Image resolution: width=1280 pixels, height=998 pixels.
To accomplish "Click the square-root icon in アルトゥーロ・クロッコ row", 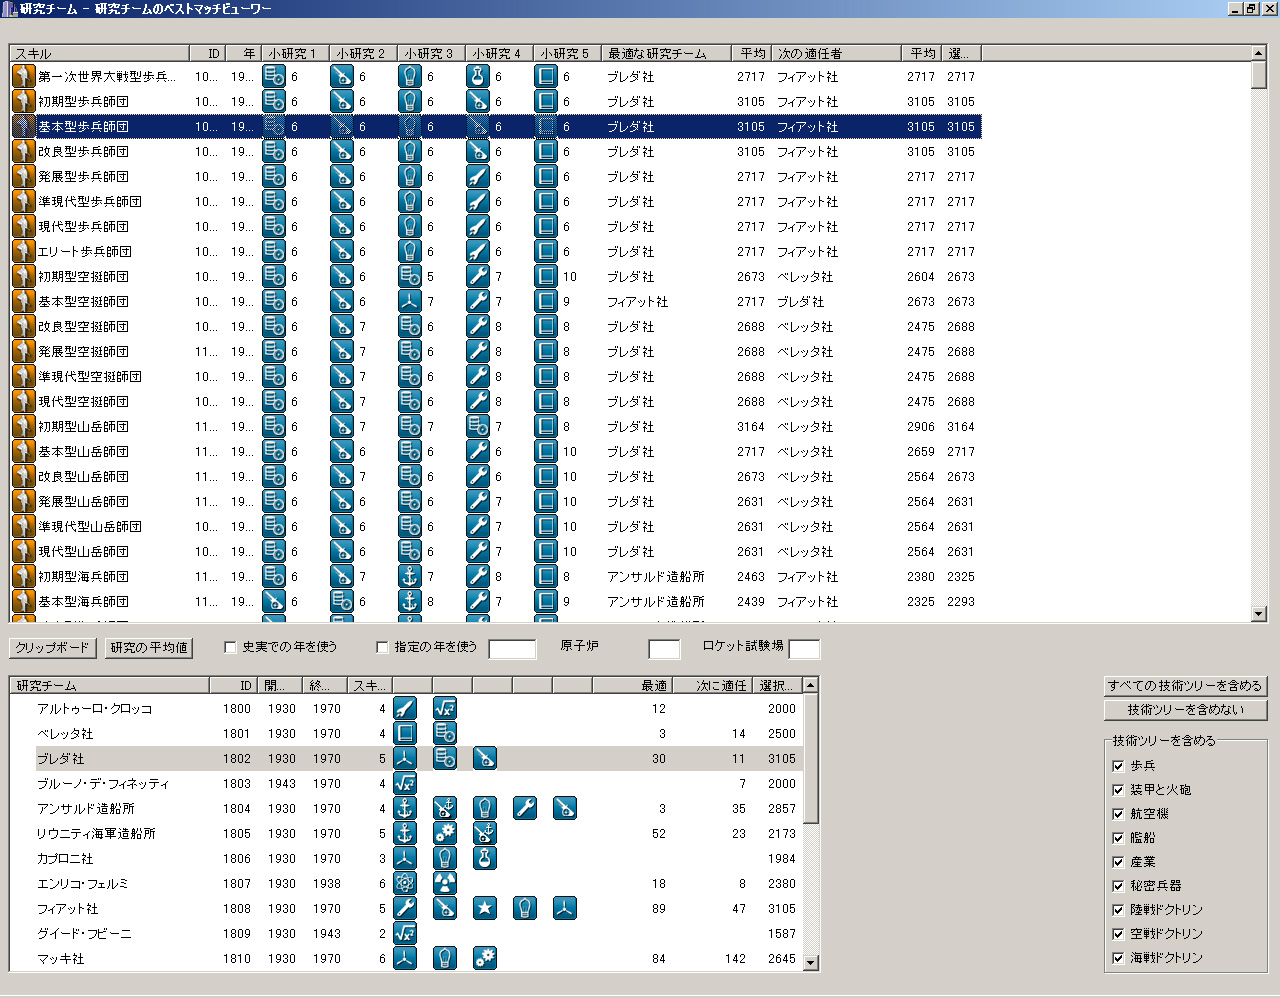I will click(445, 708).
